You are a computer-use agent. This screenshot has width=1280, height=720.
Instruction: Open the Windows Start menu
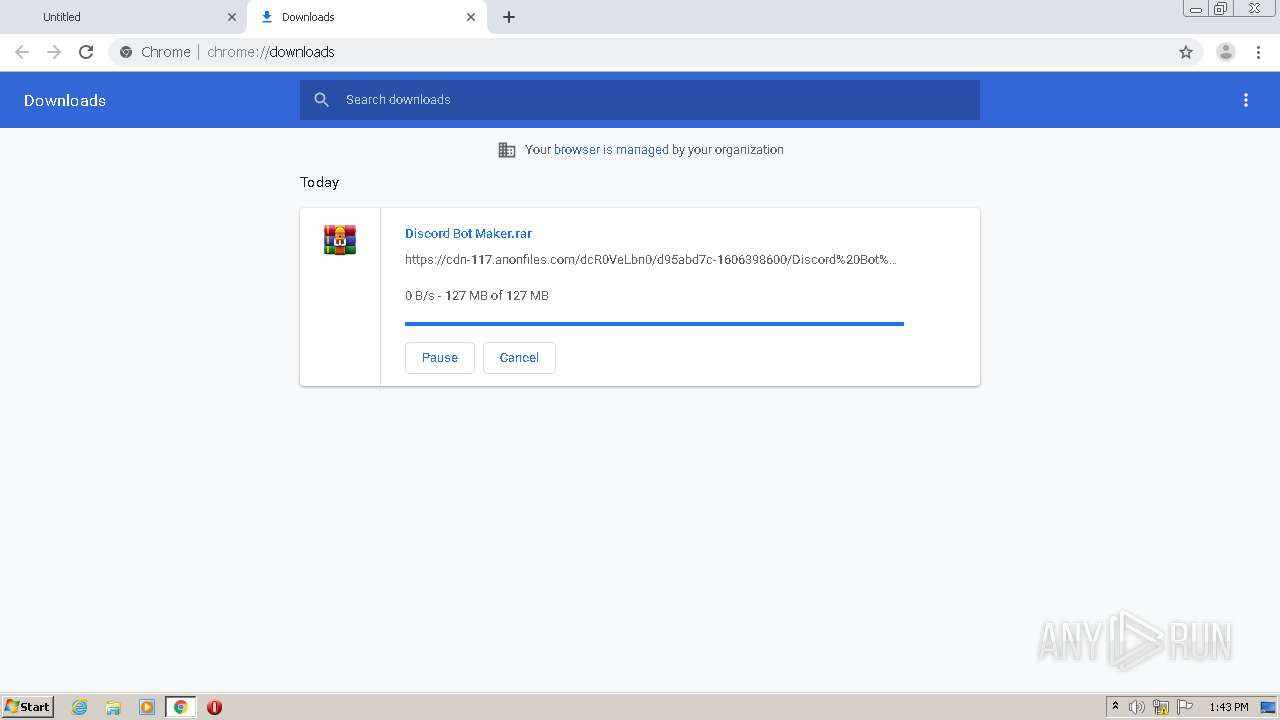coord(28,707)
